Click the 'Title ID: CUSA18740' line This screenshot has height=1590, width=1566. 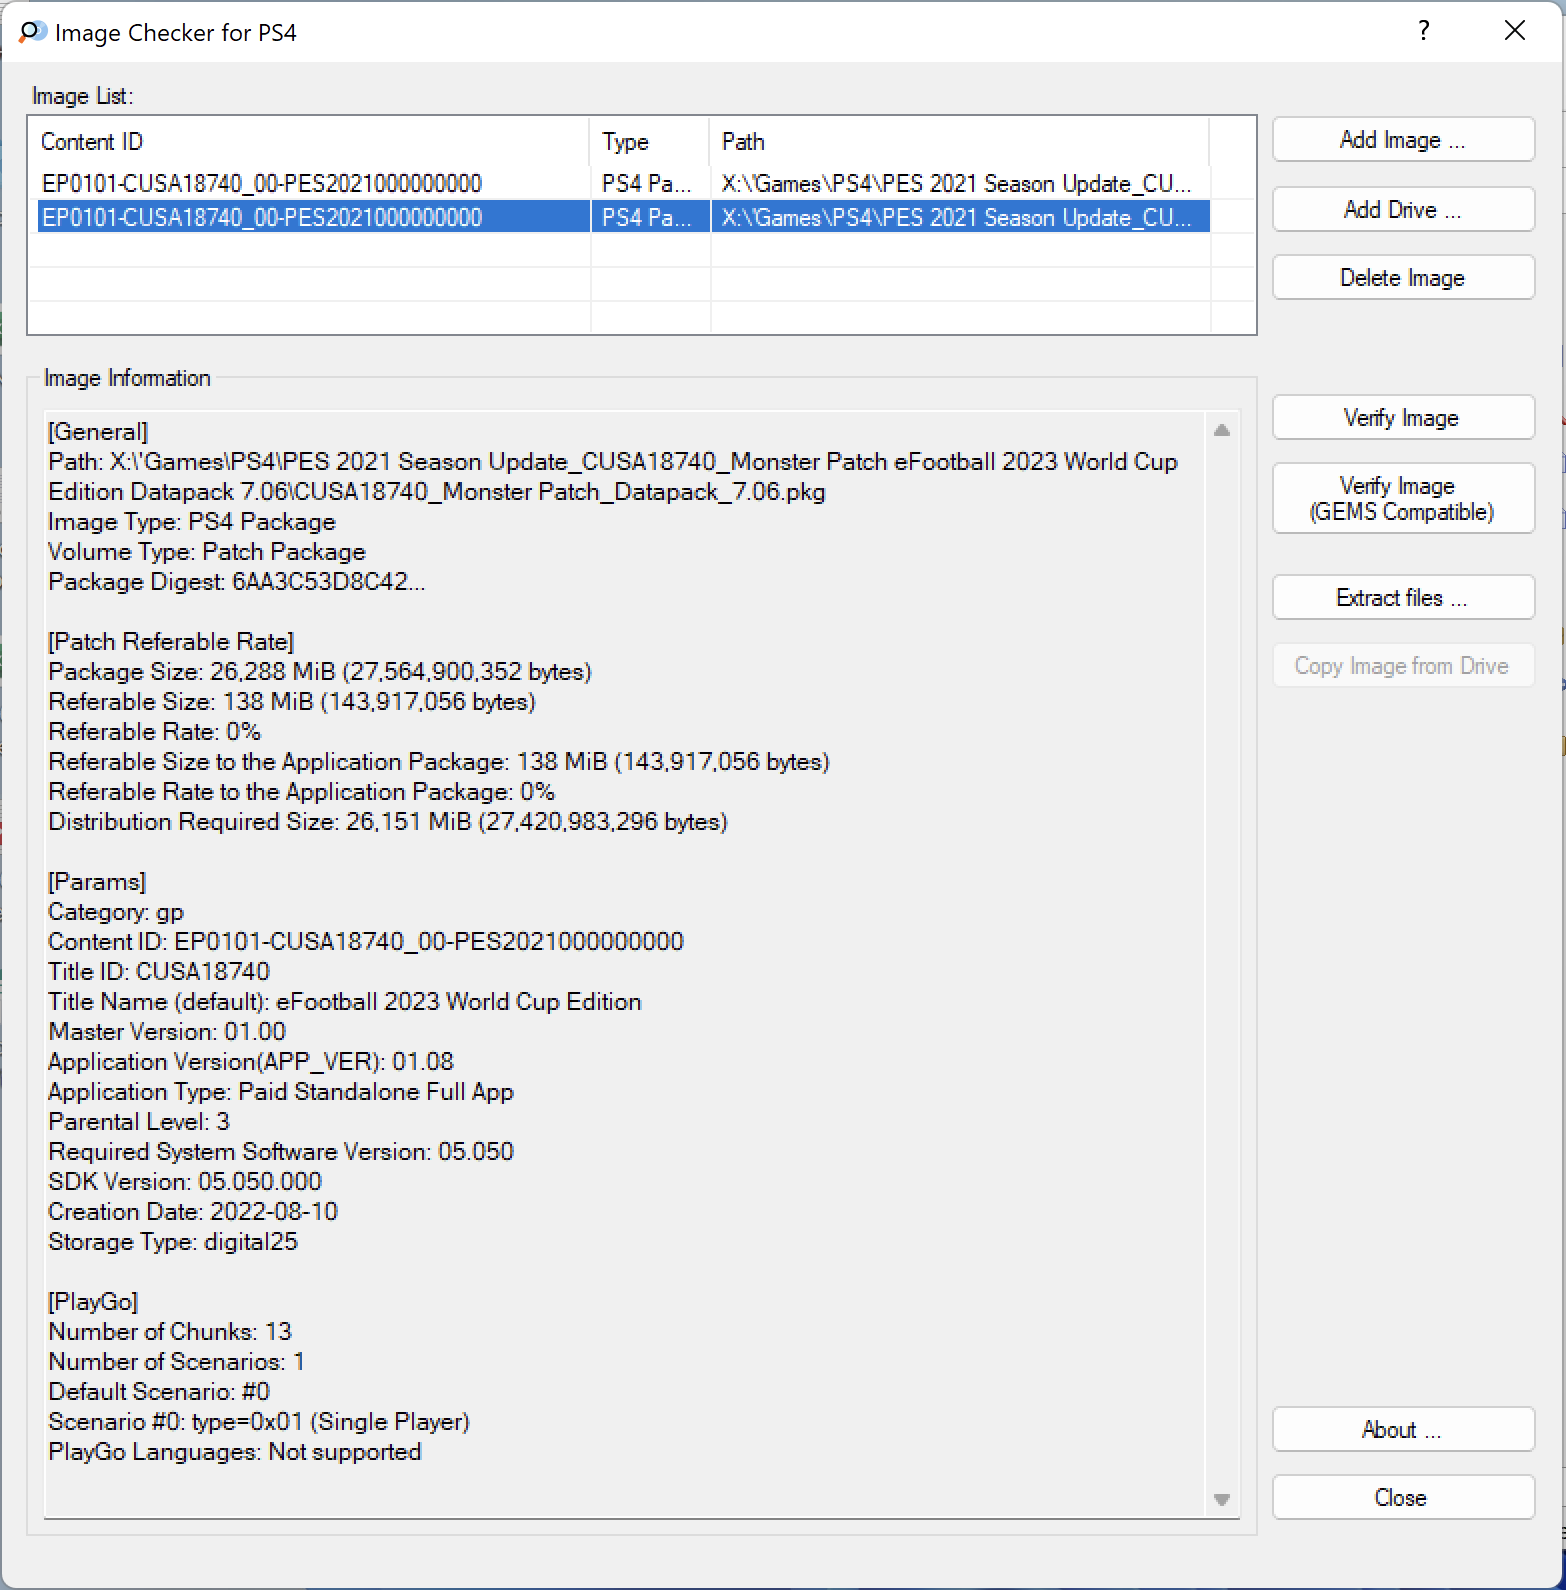(x=158, y=972)
